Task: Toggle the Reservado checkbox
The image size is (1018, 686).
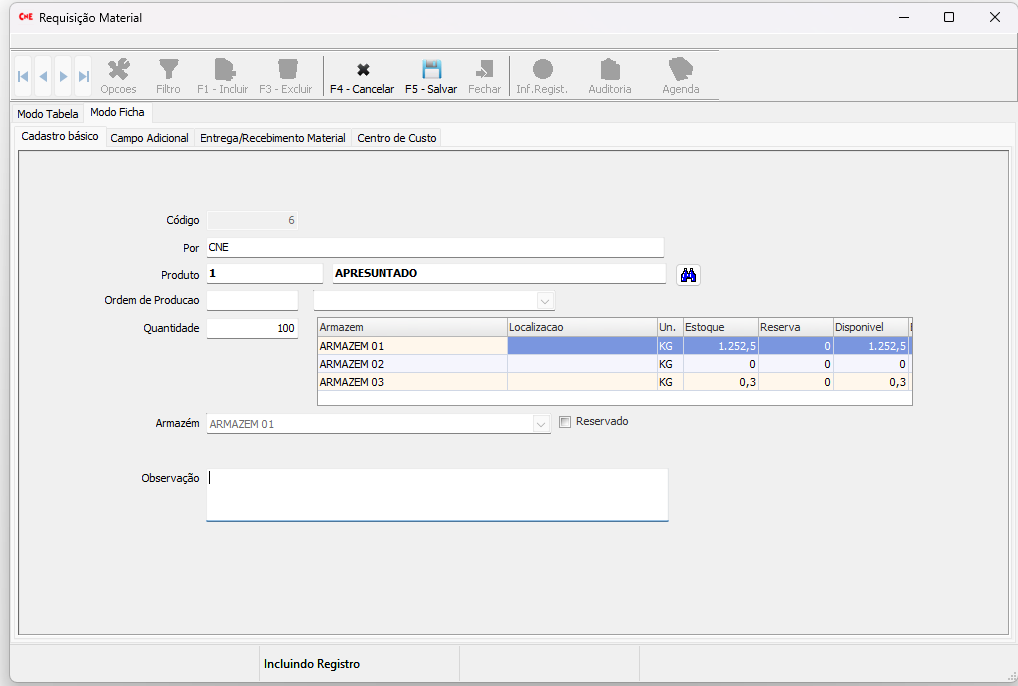Action: 565,422
